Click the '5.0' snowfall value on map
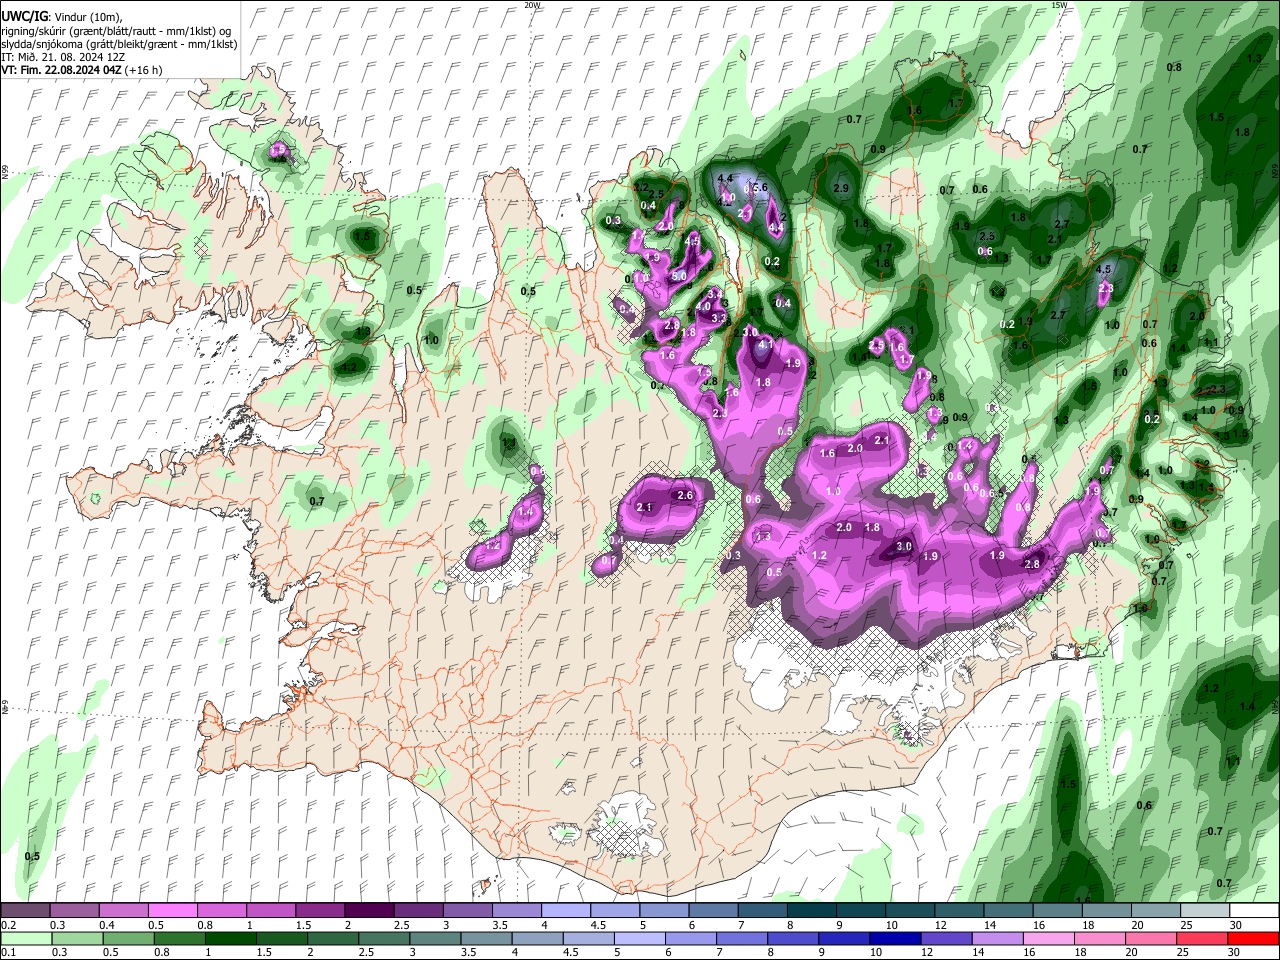This screenshot has width=1280, height=960. [x=678, y=275]
